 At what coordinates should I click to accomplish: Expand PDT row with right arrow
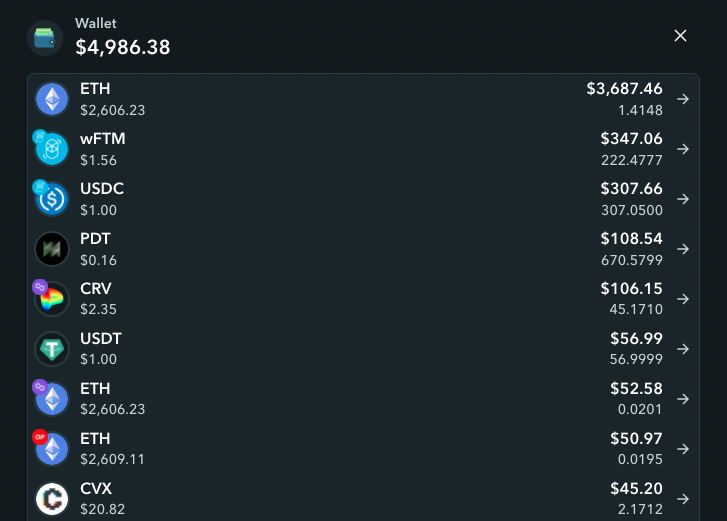tap(682, 249)
